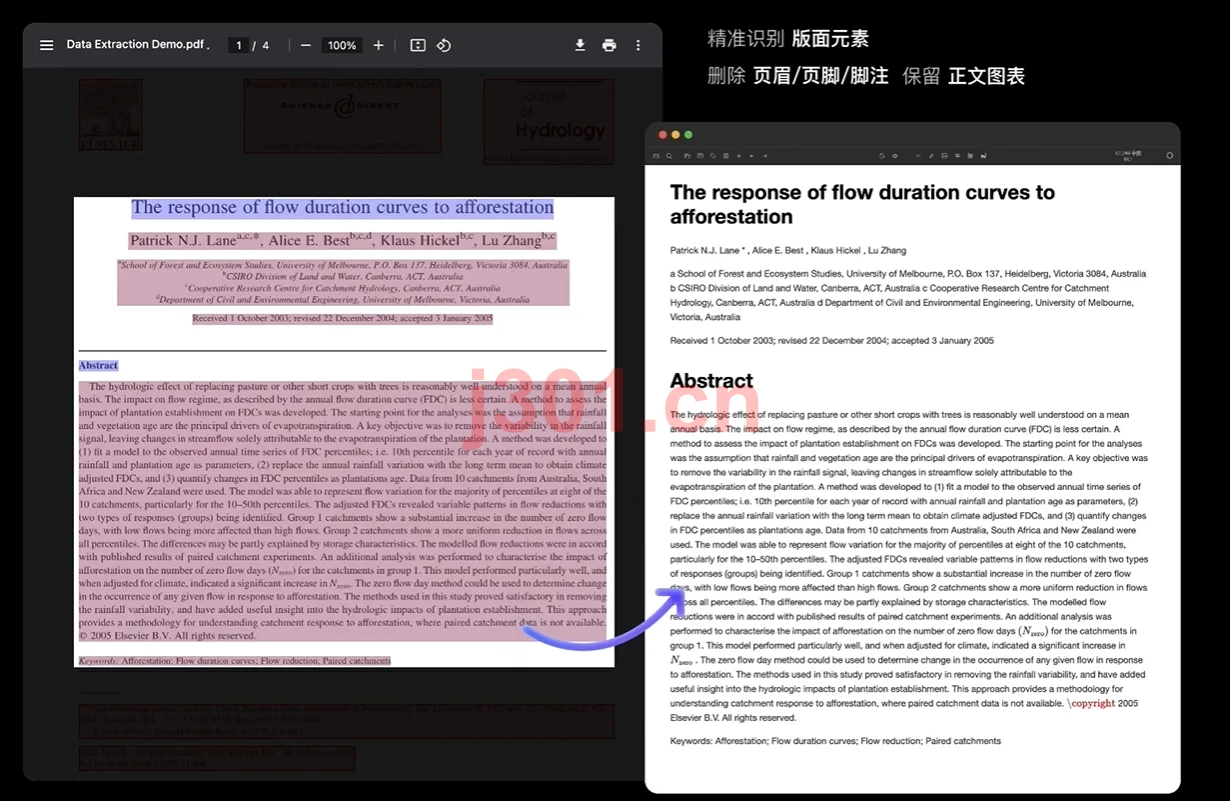Click the blue highlighted Abstract heading in the PDF
This screenshot has width=1230, height=801.
tap(98, 366)
